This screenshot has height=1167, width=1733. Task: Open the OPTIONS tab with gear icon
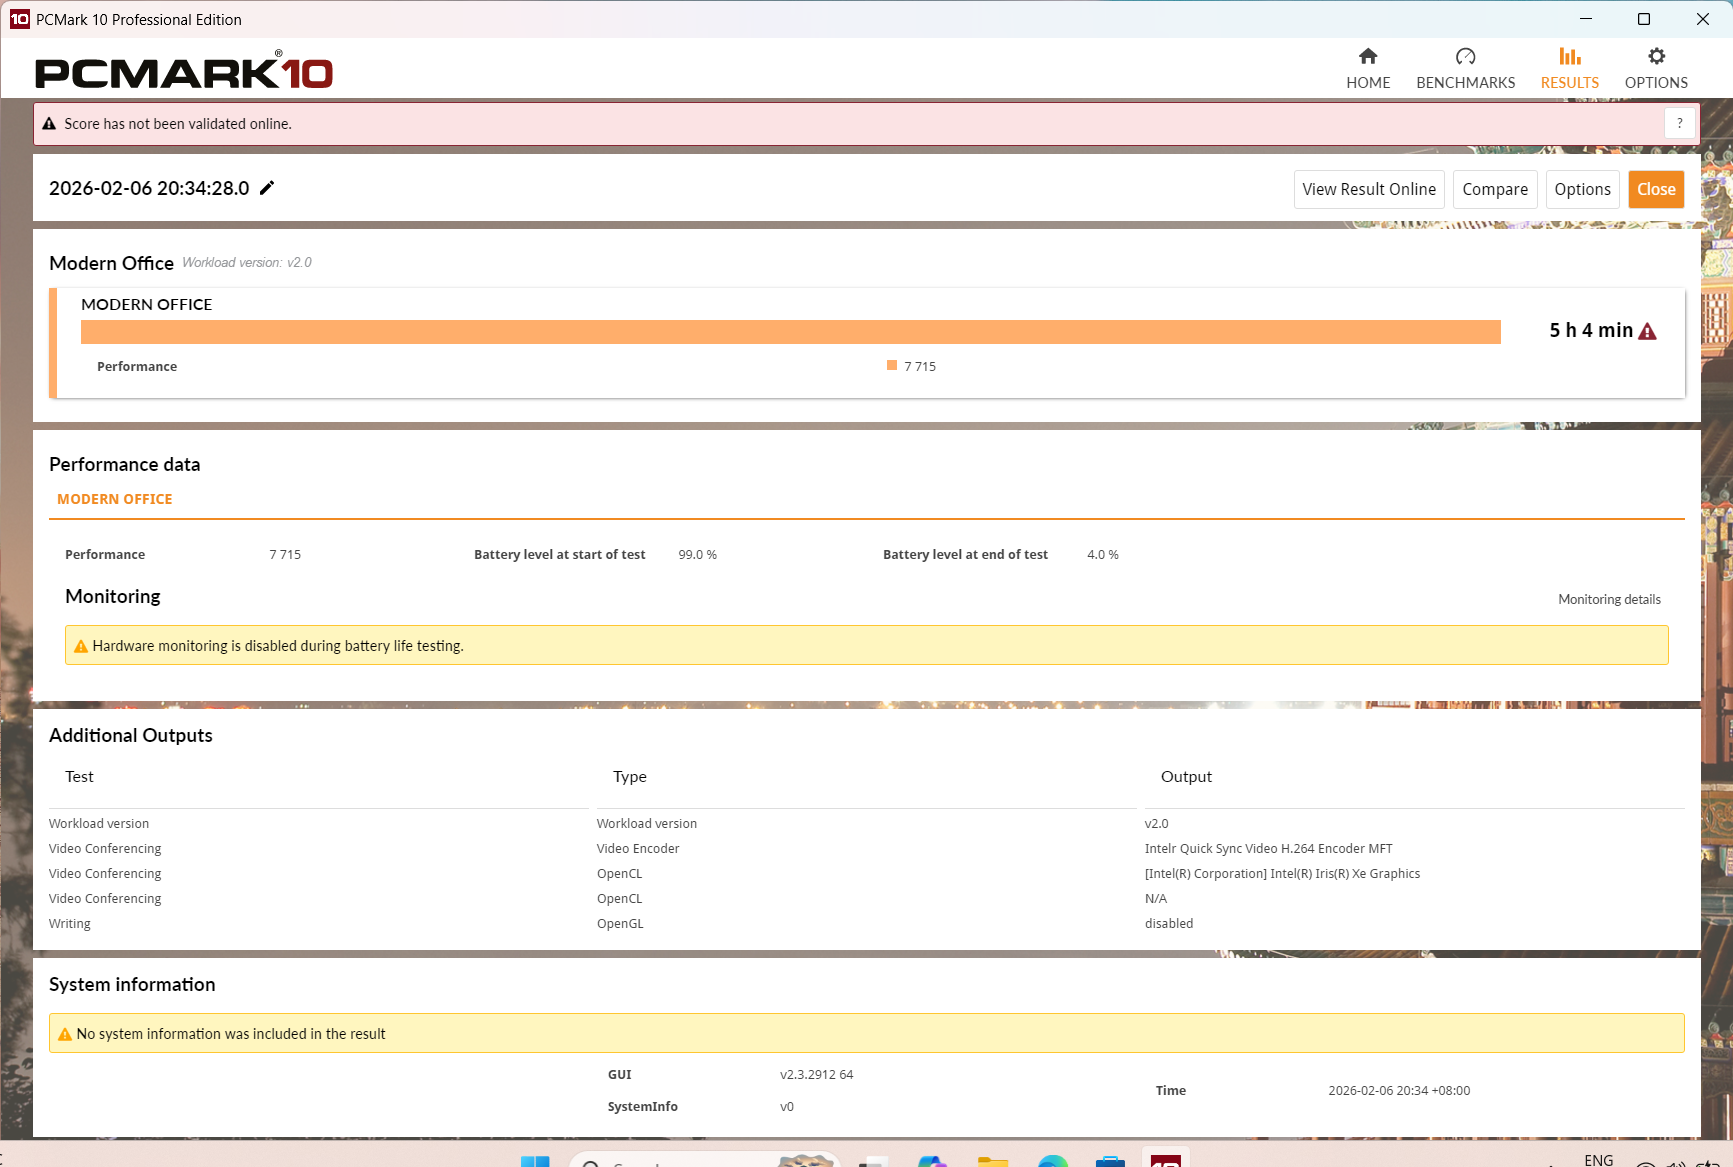point(1656,69)
